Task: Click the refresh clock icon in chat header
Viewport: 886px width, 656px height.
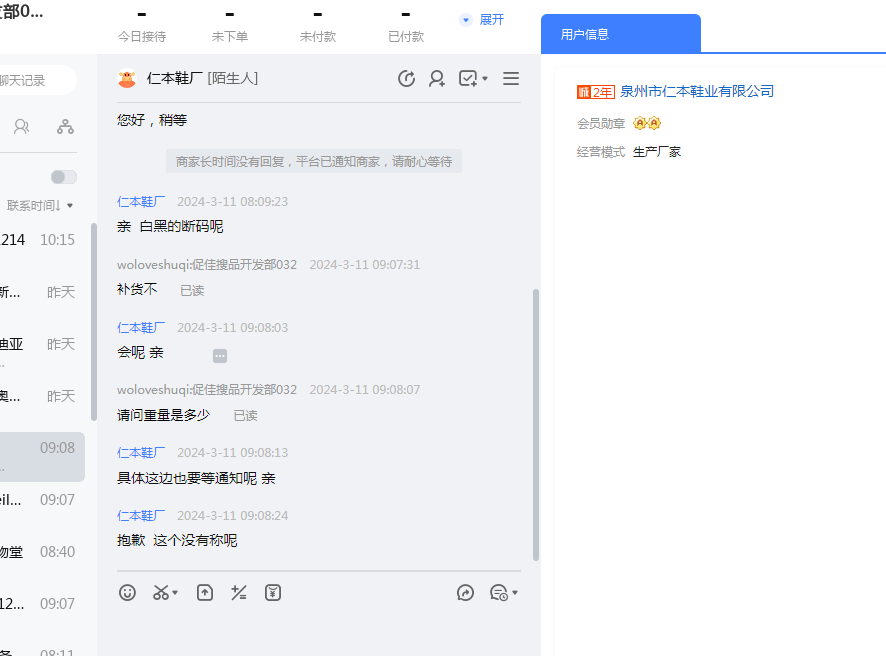Action: [x=406, y=79]
